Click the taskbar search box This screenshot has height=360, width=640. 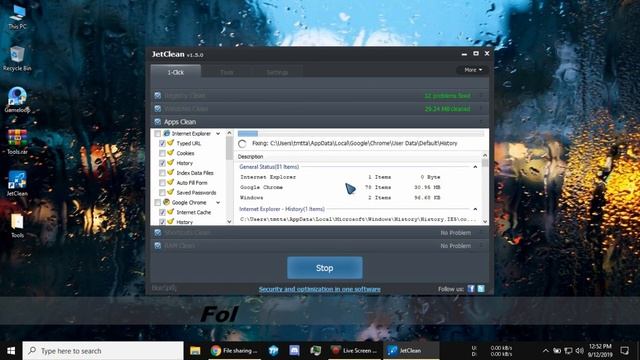tap(103, 351)
